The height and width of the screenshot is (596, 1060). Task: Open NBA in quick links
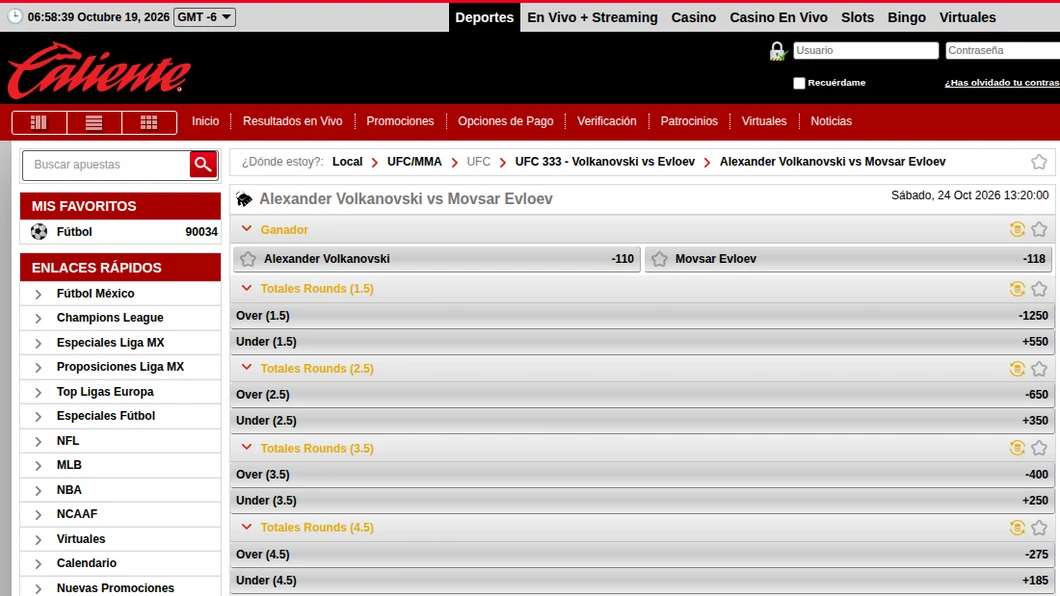coord(69,490)
